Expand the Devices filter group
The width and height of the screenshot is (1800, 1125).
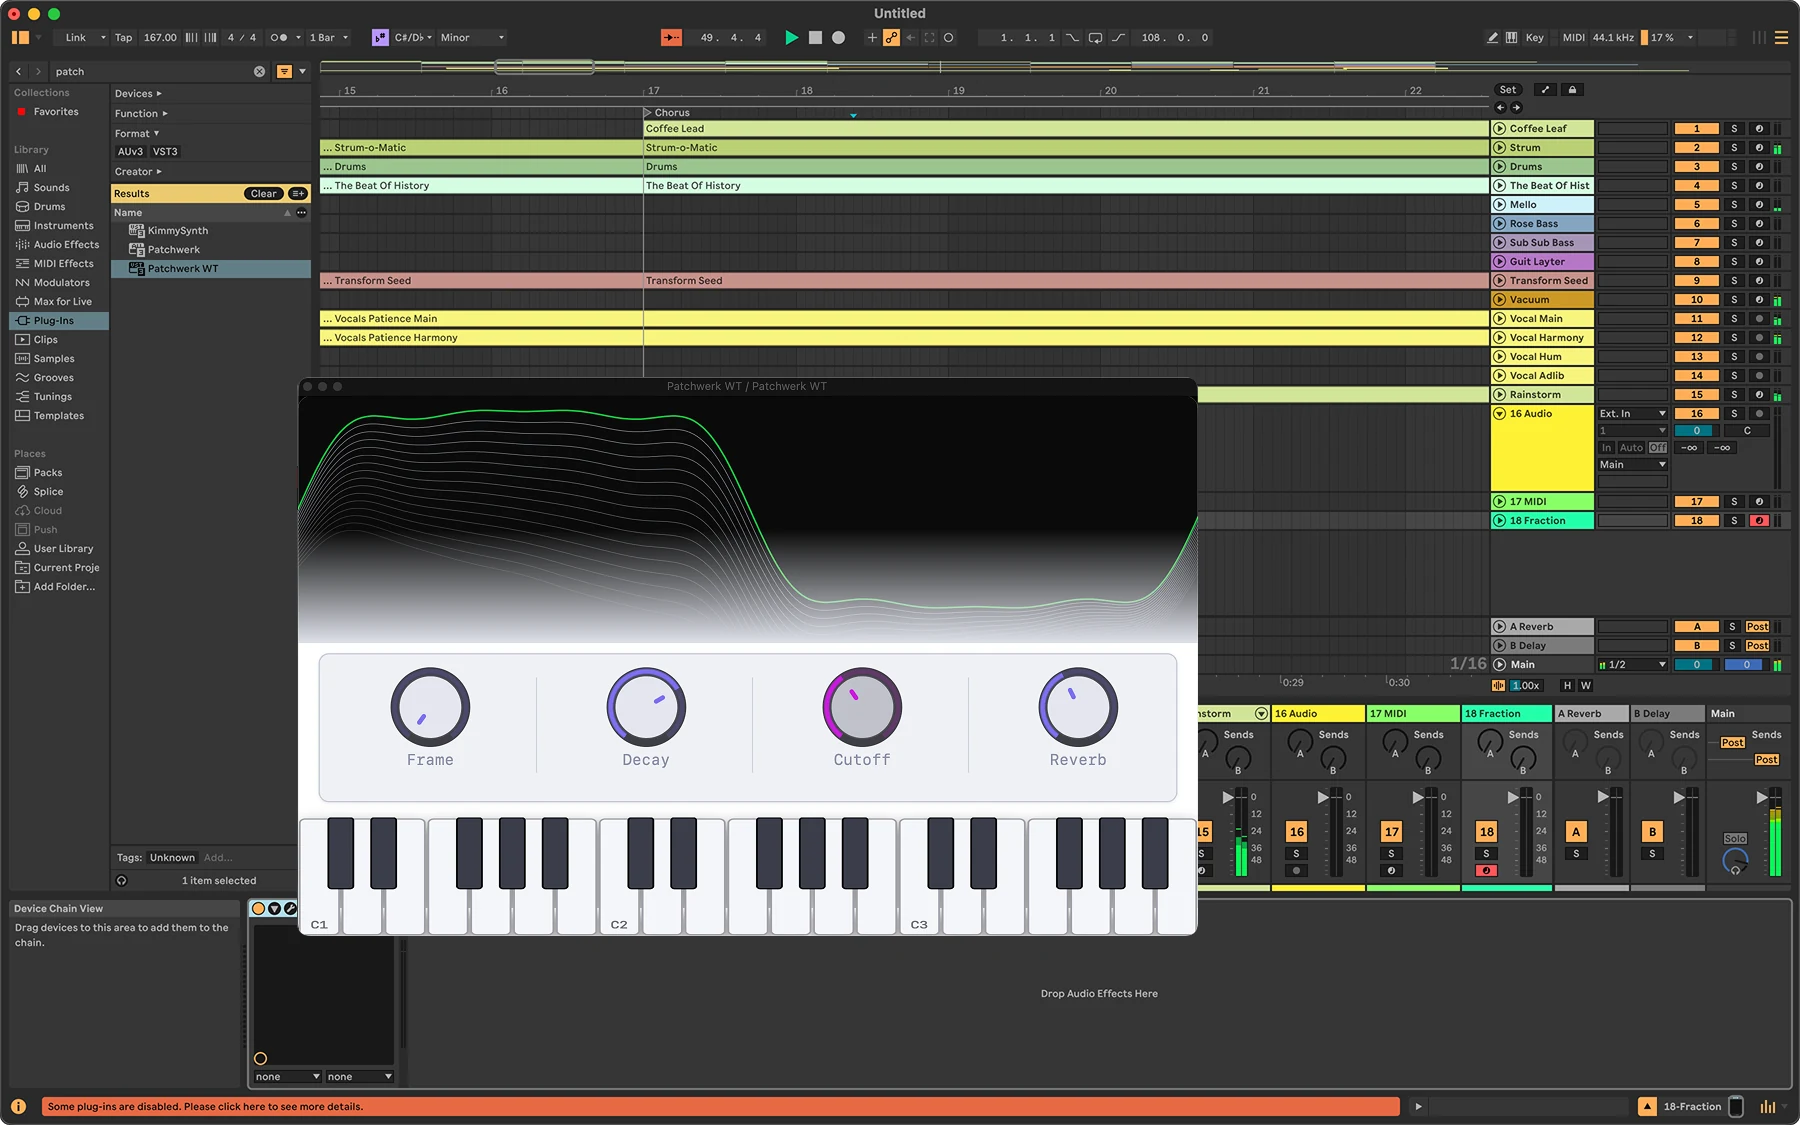coord(138,94)
